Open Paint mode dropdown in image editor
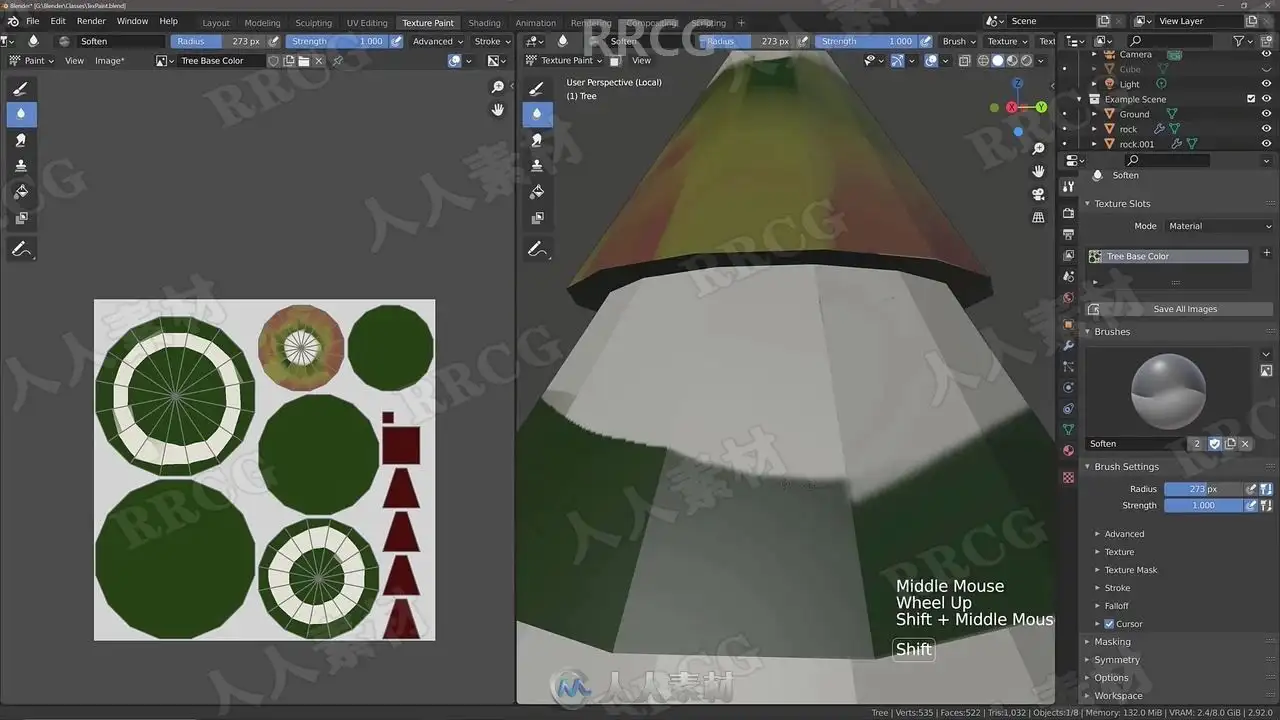This screenshot has width=1280, height=720. tap(32, 61)
